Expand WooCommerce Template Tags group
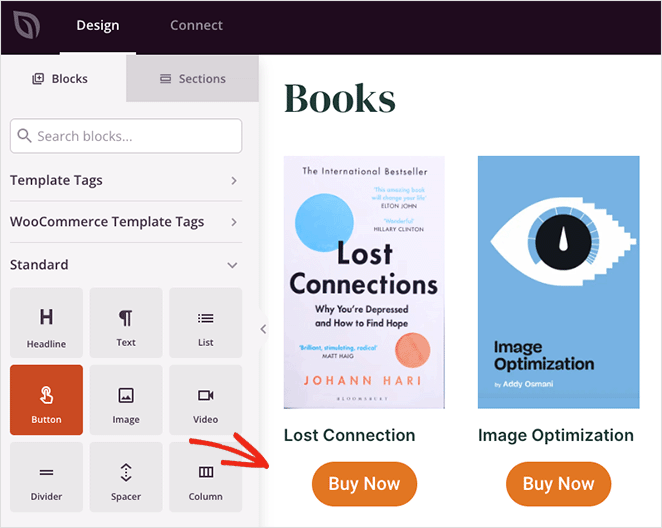Screen dimensions: 662x528 coord(126,222)
